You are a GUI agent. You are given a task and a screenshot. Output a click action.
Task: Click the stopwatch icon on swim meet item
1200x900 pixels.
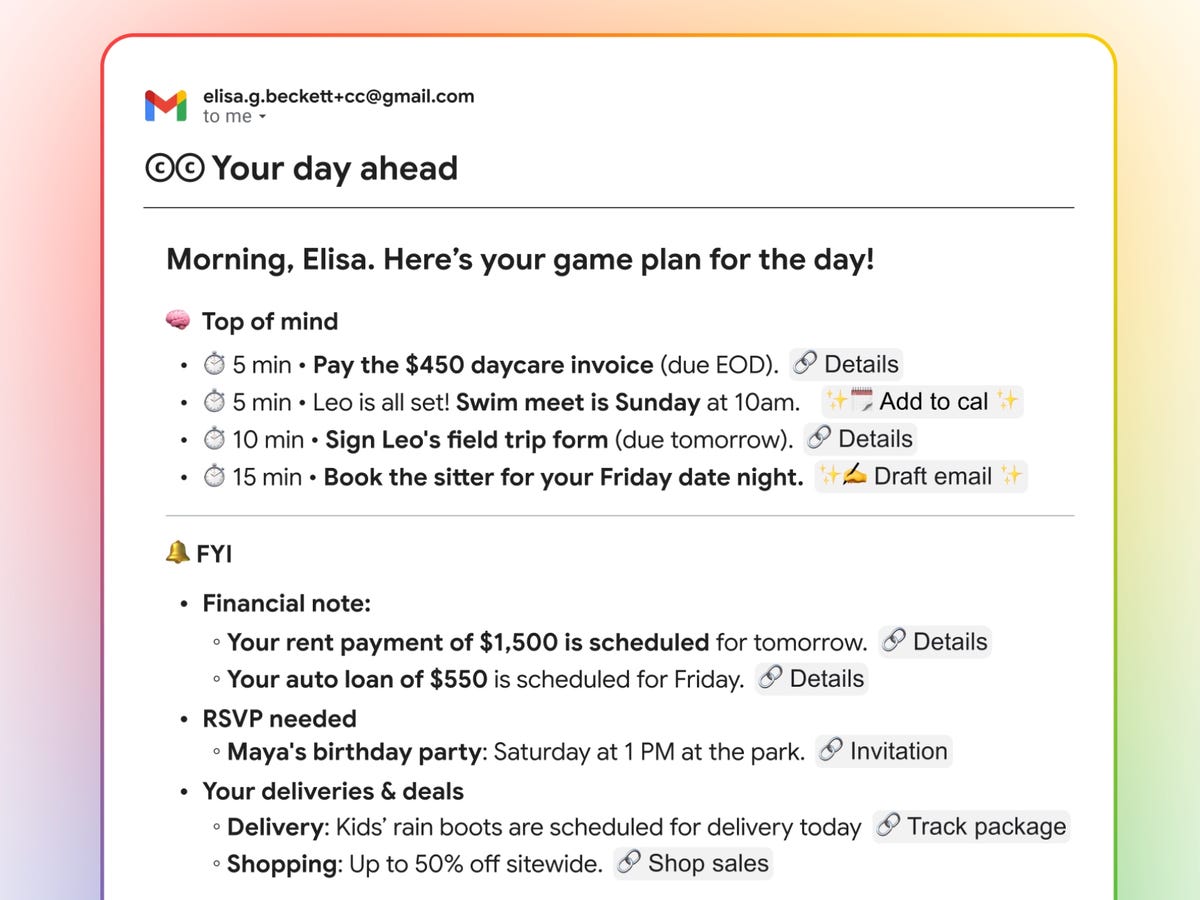coord(214,402)
